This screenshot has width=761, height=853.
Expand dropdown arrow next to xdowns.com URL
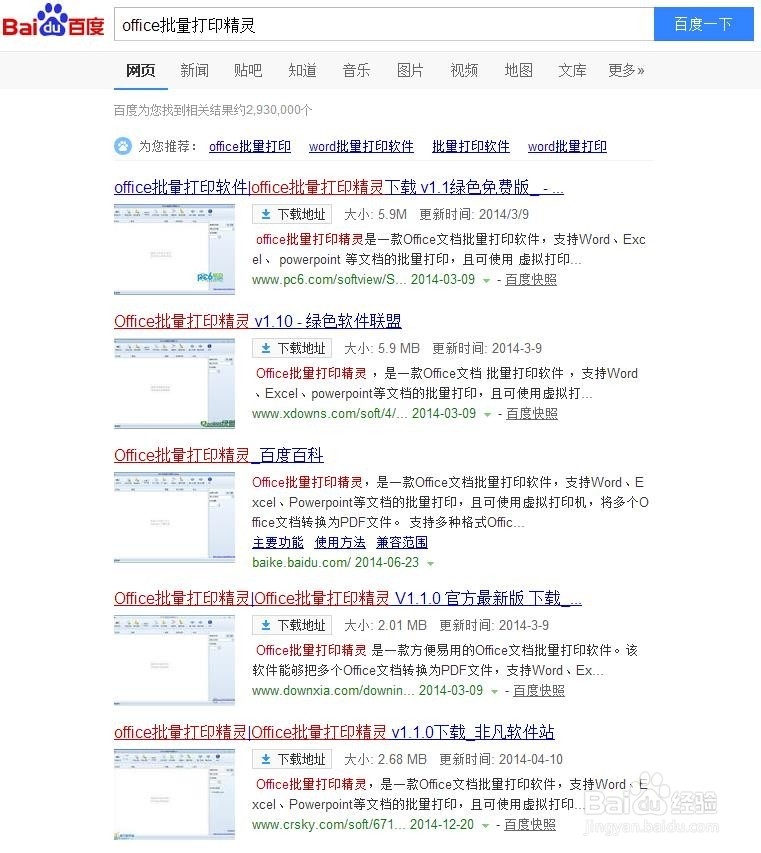[487, 415]
